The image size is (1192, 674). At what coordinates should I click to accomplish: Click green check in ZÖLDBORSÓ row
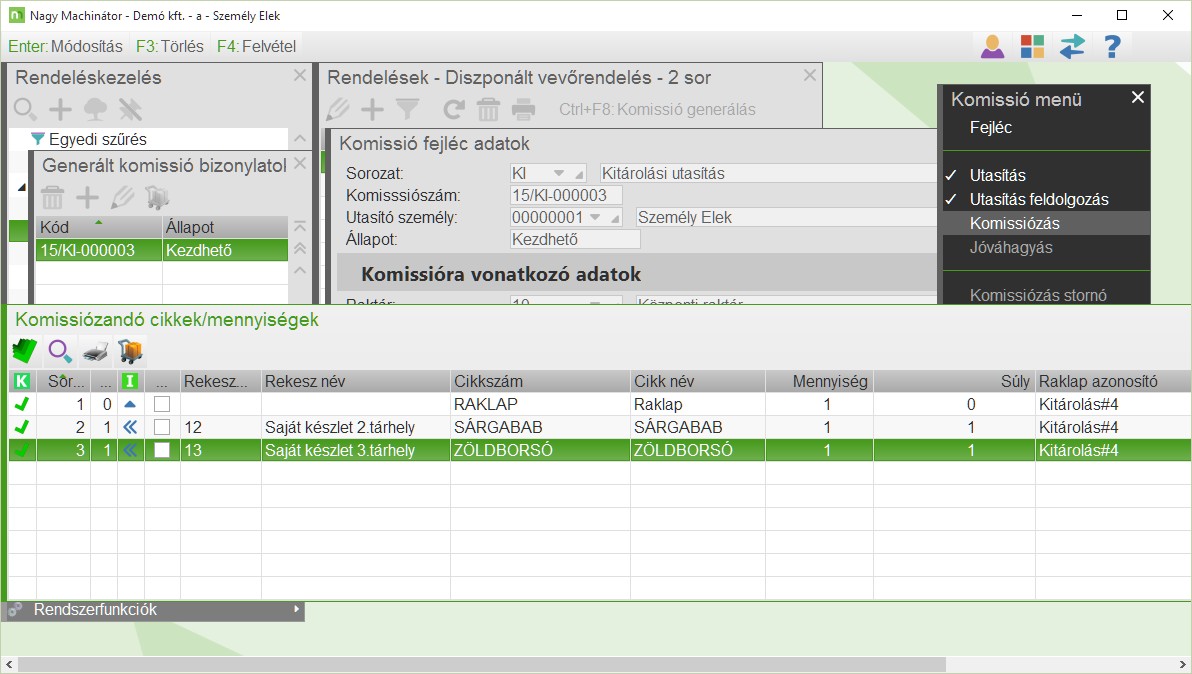pos(22,450)
